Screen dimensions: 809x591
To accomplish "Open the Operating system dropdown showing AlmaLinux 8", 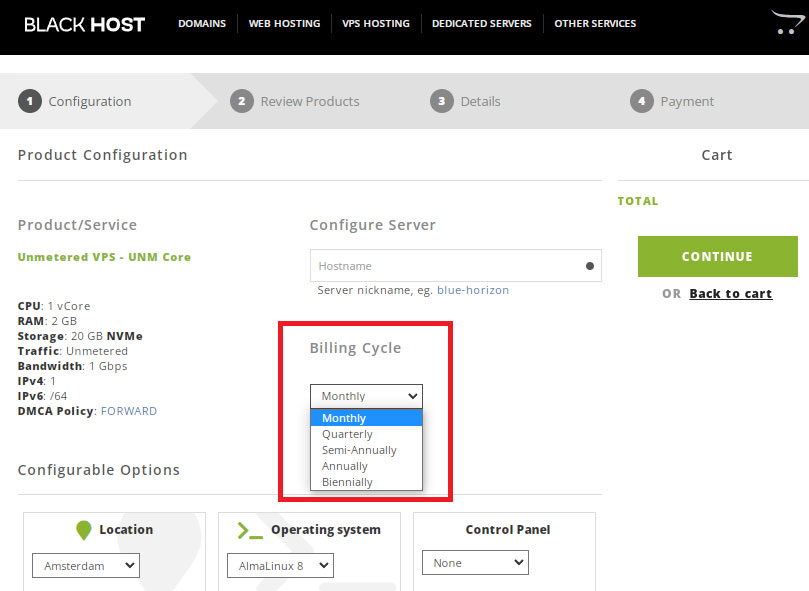I will pyautogui.click(x=280, y=566).
